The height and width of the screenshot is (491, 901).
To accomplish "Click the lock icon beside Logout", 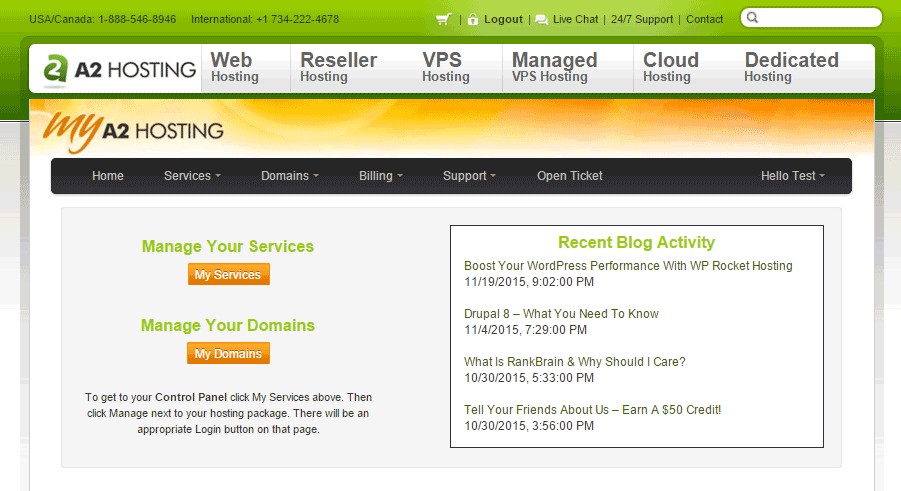I will (473, 20).
